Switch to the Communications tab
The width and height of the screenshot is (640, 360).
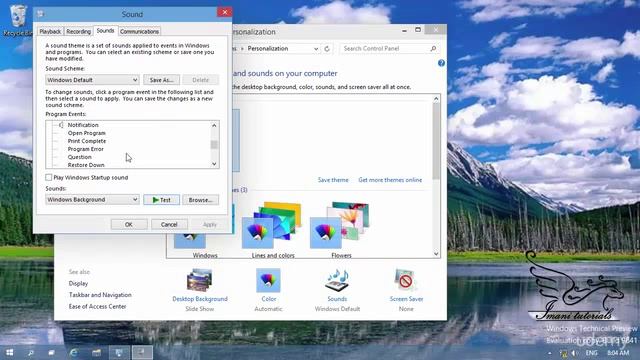(x=139, y=31)
